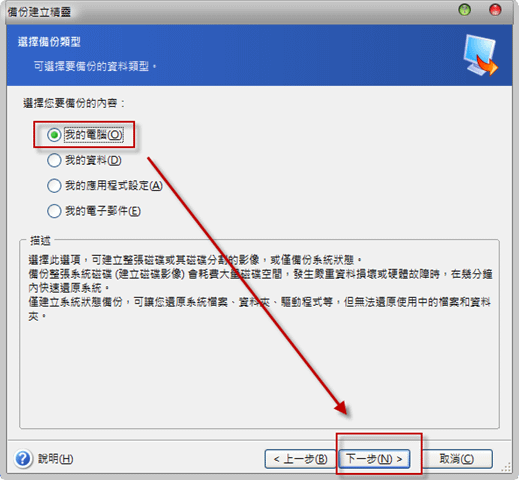Select the 我的電腦(O) radio button
This screenshot has width=519, height=480.
coord(54,135)
